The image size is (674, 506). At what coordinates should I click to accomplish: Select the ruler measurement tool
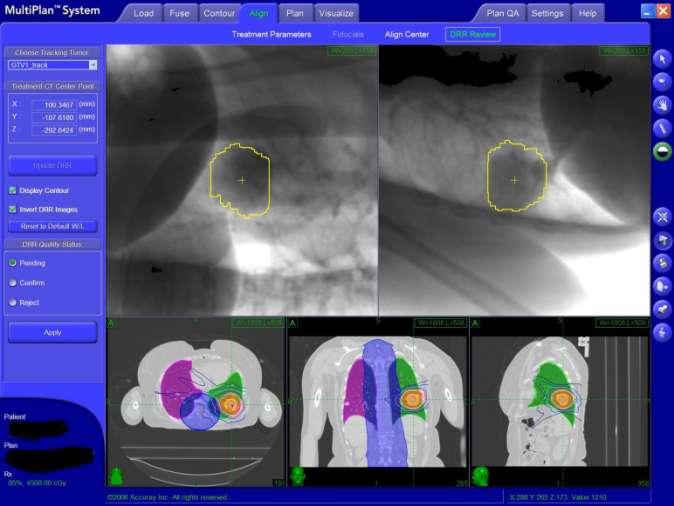pyautogui.click(x=662, y=128)
